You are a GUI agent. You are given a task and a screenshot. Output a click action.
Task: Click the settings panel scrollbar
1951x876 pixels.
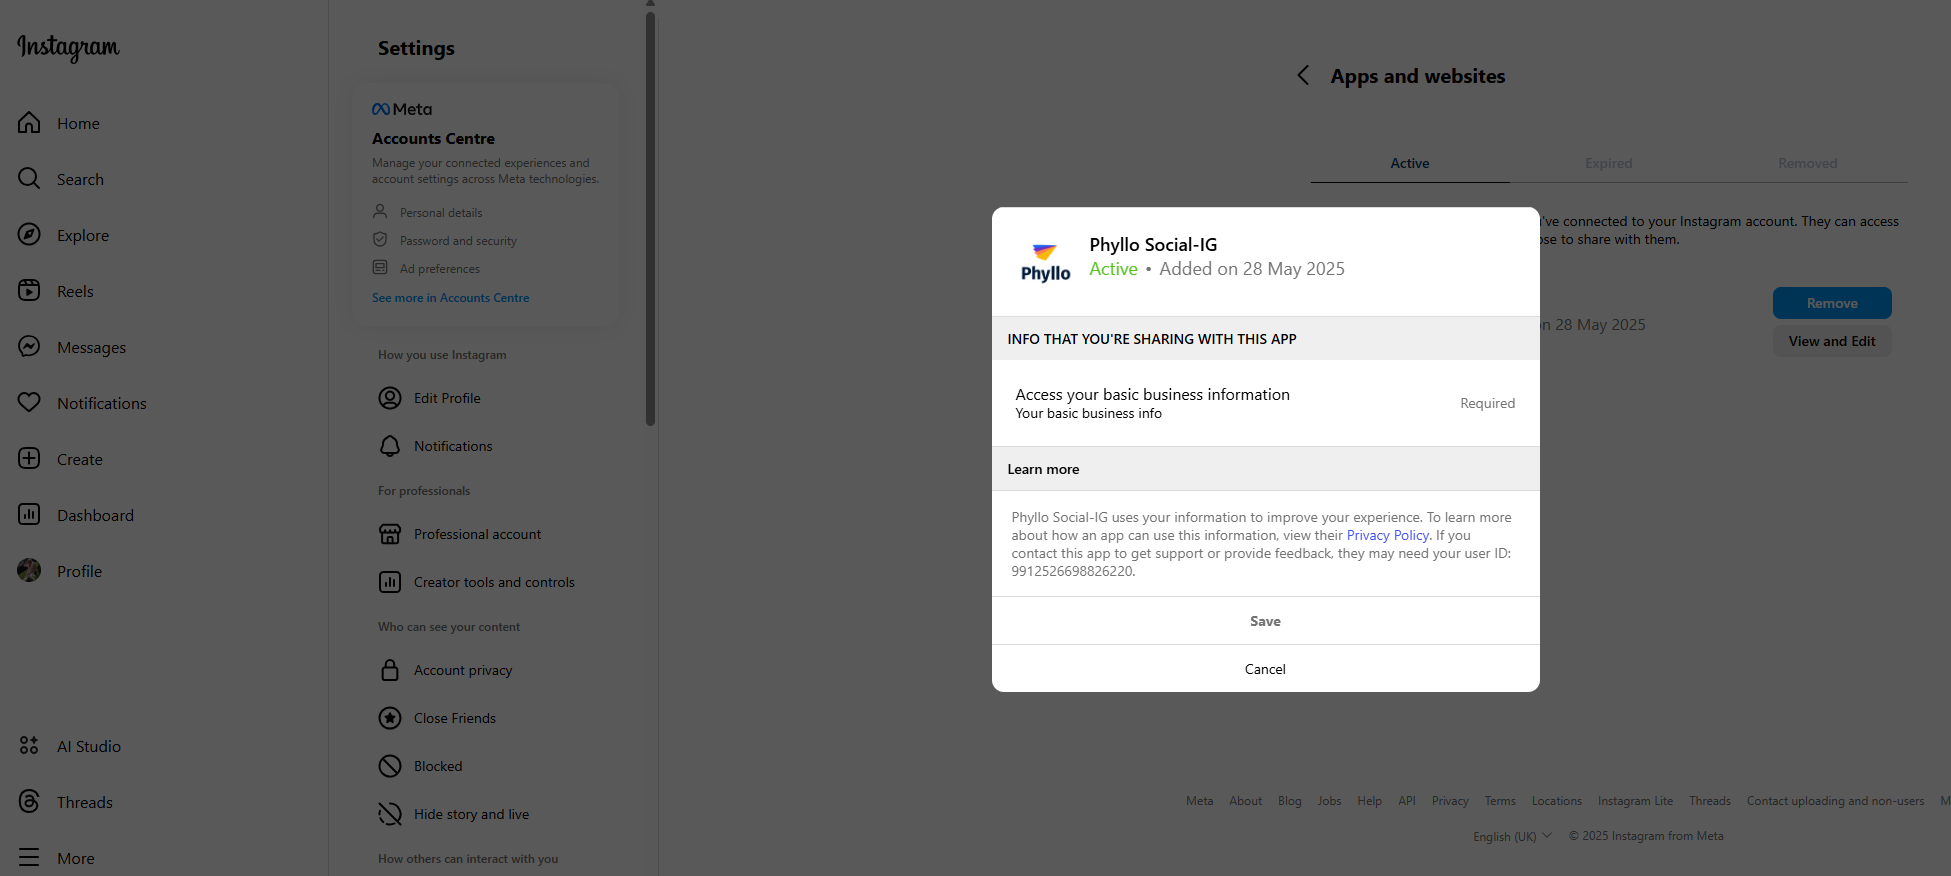(x=650, y=218)
